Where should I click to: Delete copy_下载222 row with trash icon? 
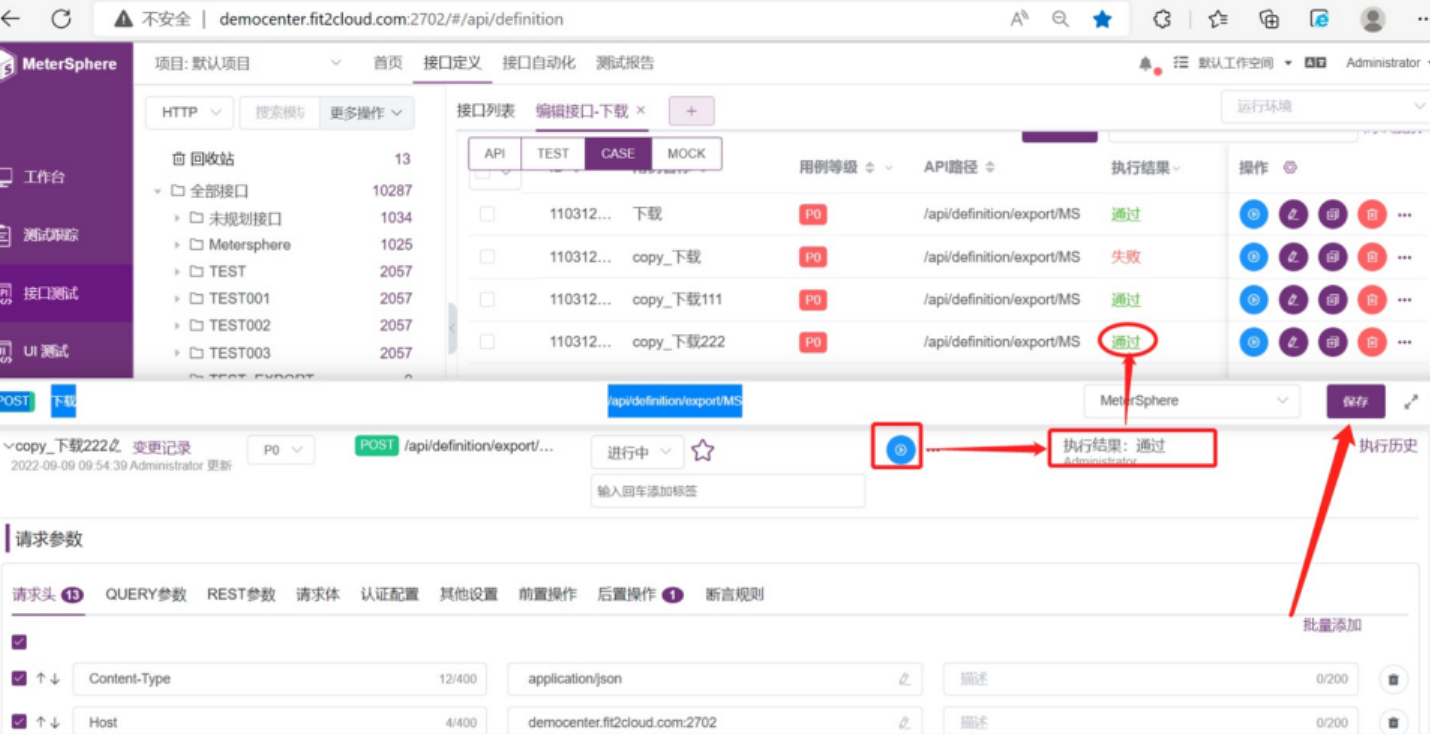pyautogui.click(x=1372, y=342)
